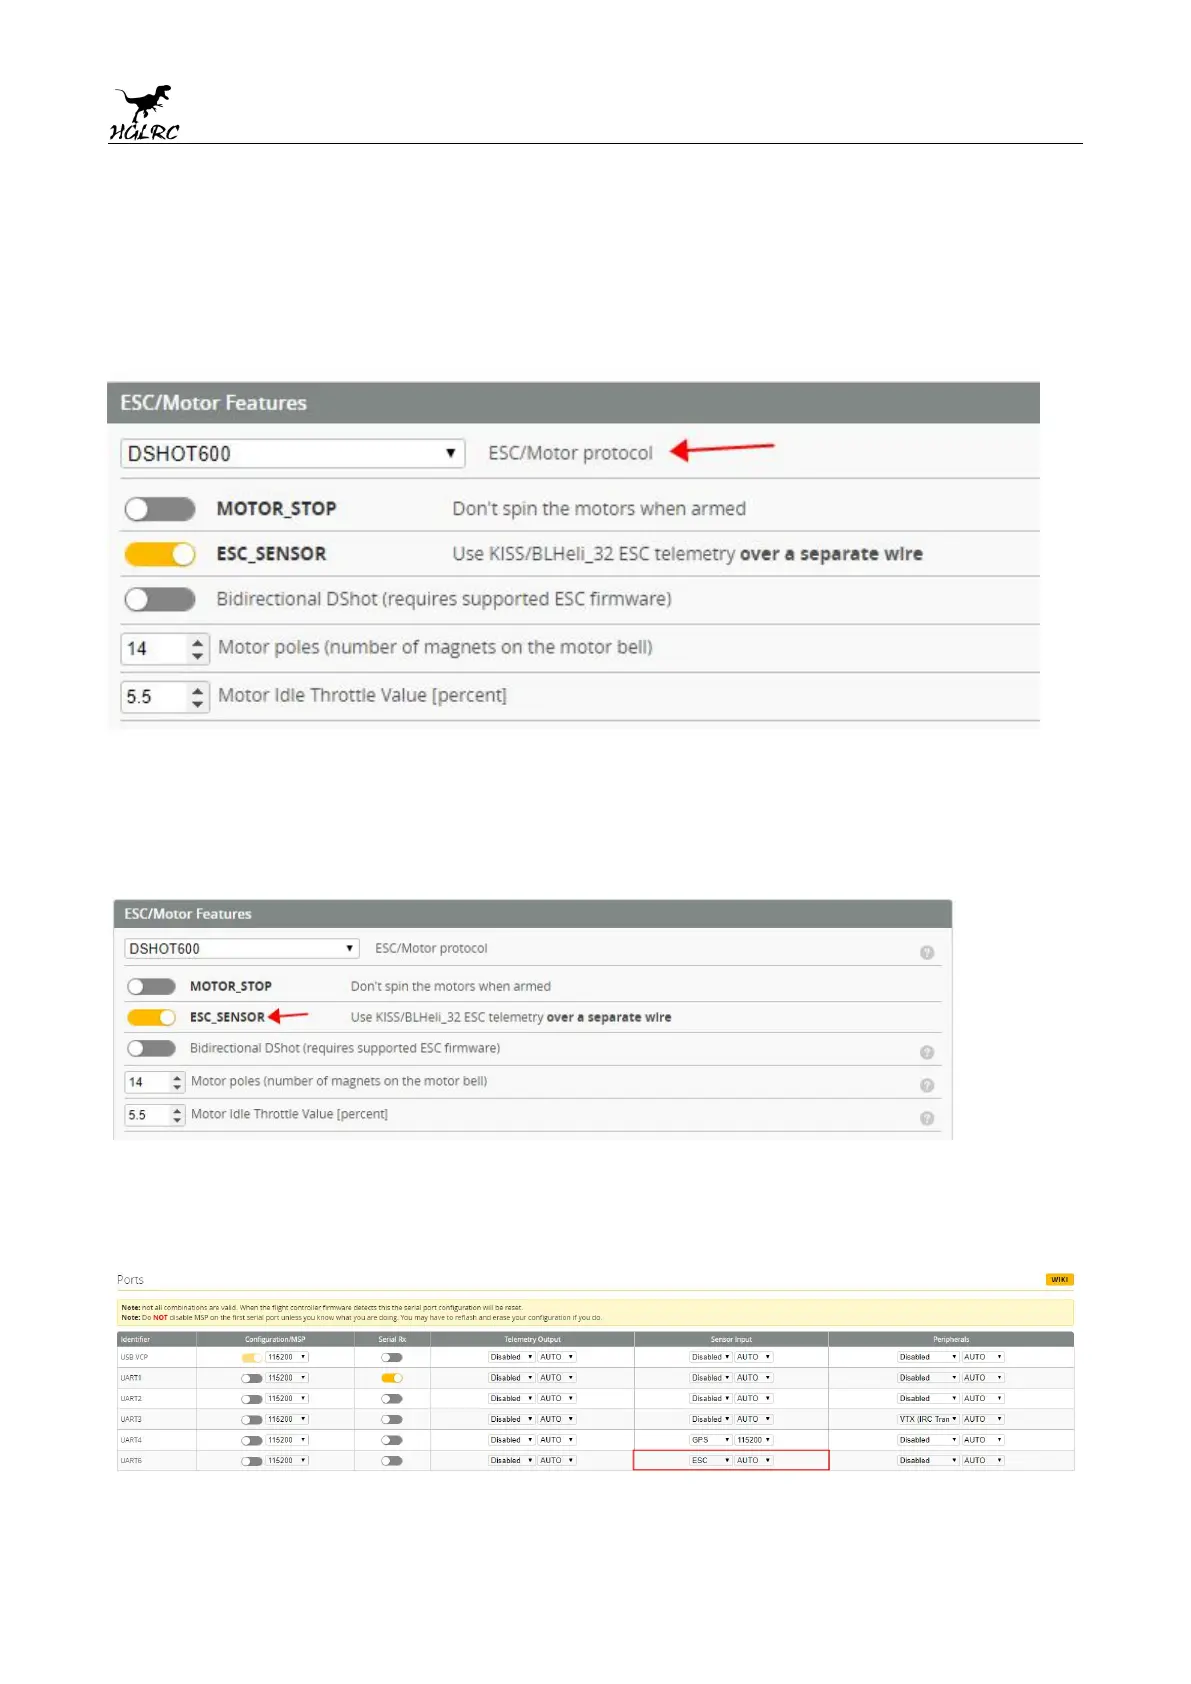Toggle MOTOR_STOP in the first ESC/Motor Features panel
The width and height of the screenshot is (1191, 1684).
click(x=160, y=509)
